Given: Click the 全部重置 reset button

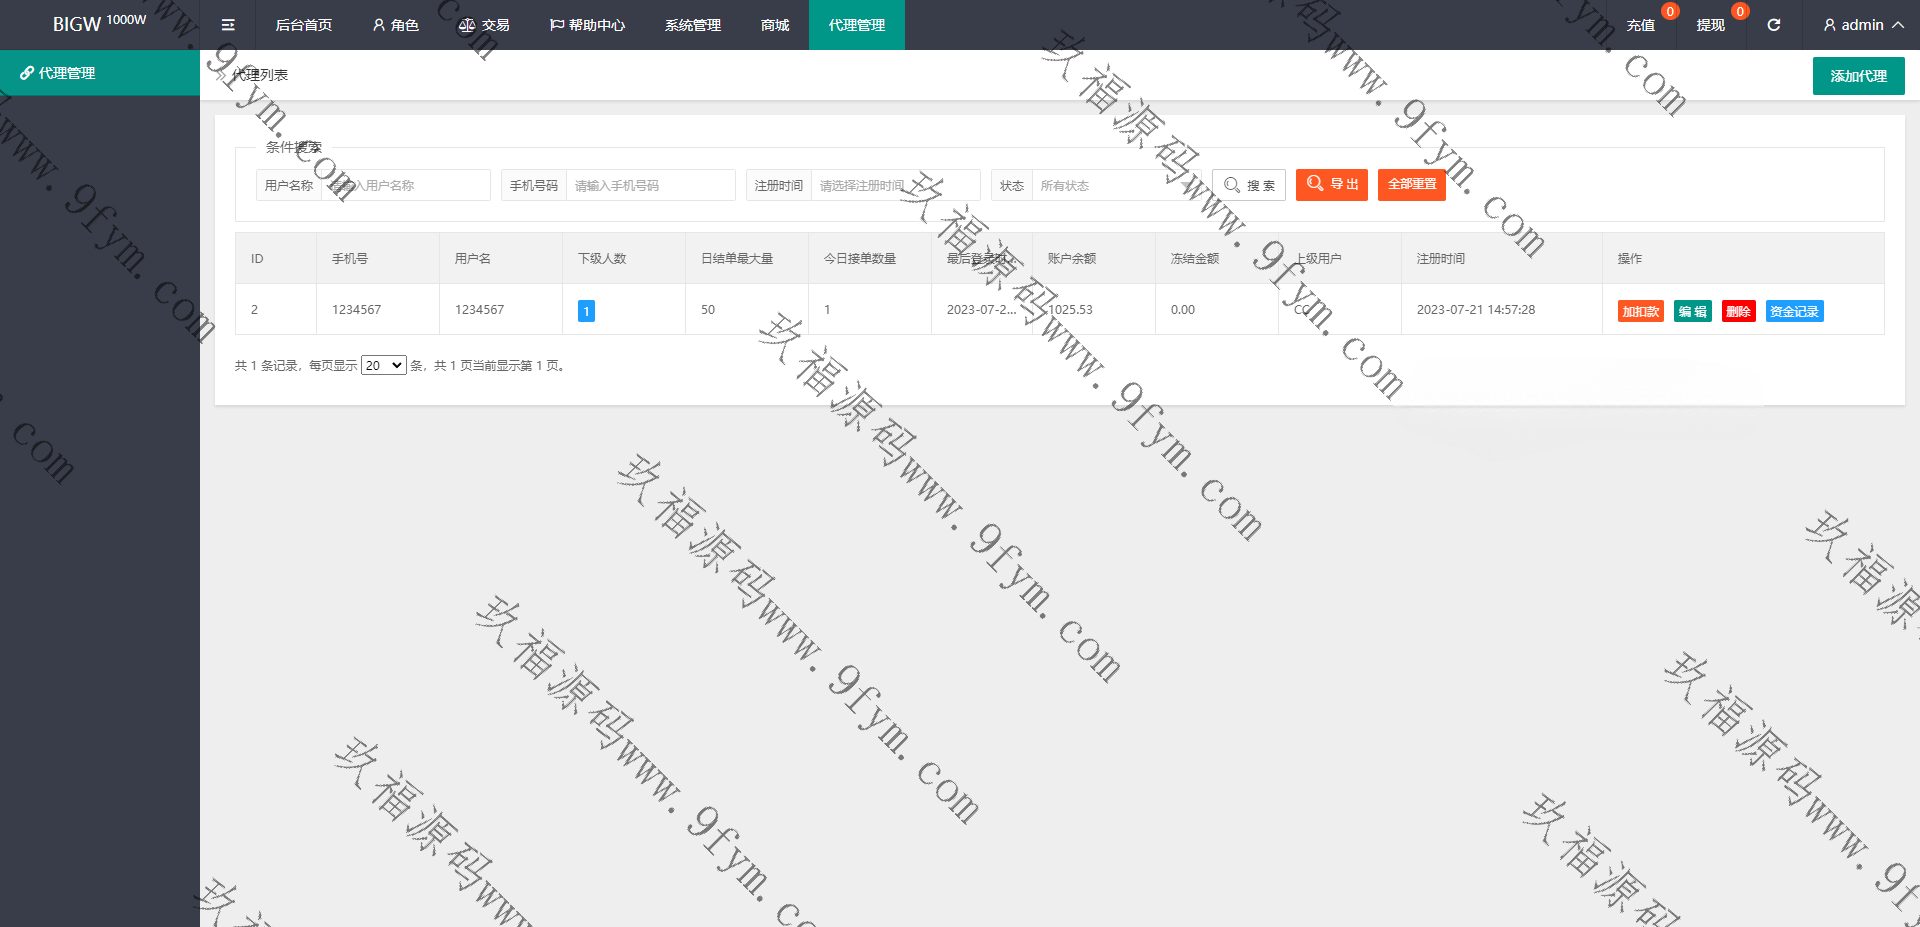Looking at the screenshot, I should point(1411,185).
